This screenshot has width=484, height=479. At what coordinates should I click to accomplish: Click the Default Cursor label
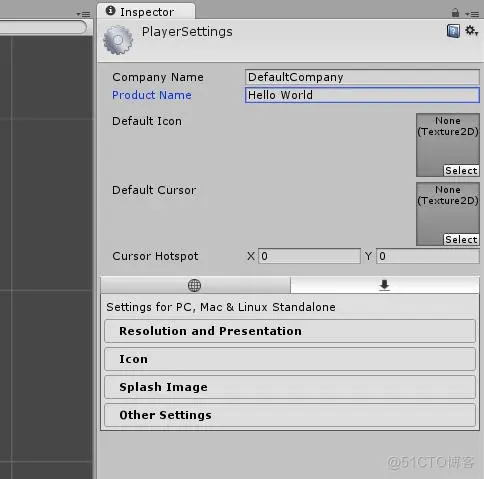pos(154,190)
